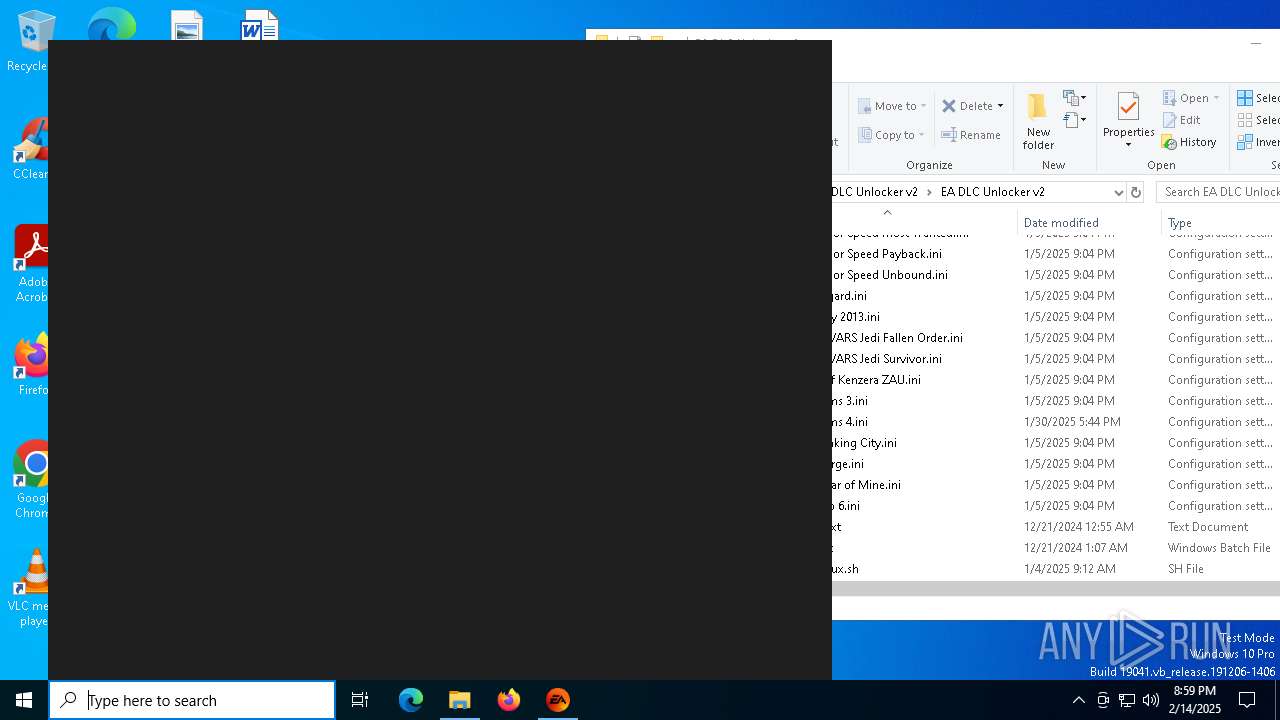The image size is (1280, 720).
Task: Click History in the Open group
Action: (1189, 142)
